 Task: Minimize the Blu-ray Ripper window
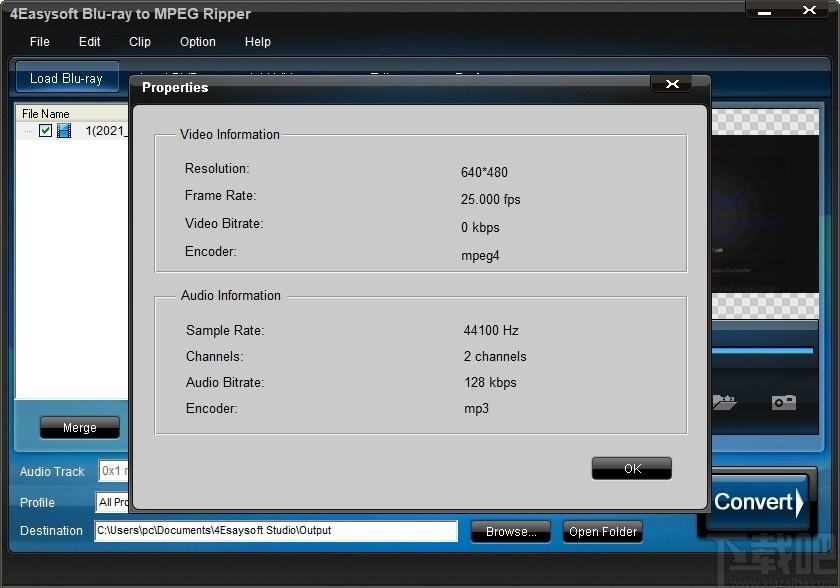[x=764, y=11]
